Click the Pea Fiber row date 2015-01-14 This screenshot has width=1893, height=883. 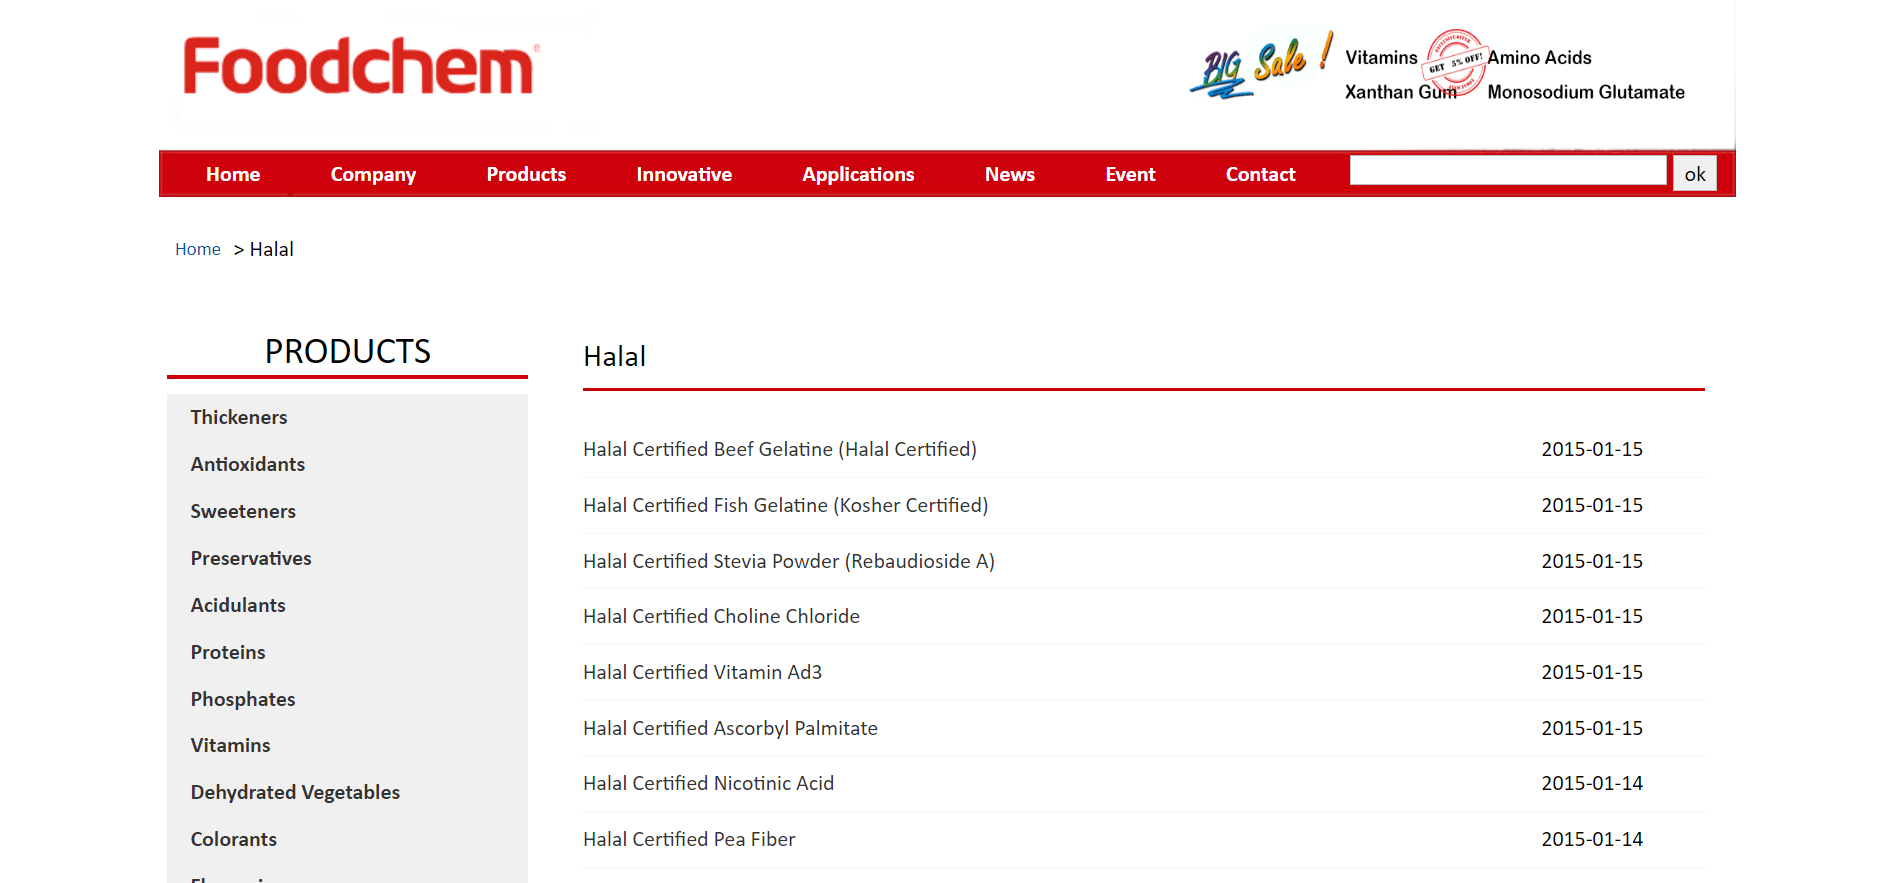click(1592, 839)
